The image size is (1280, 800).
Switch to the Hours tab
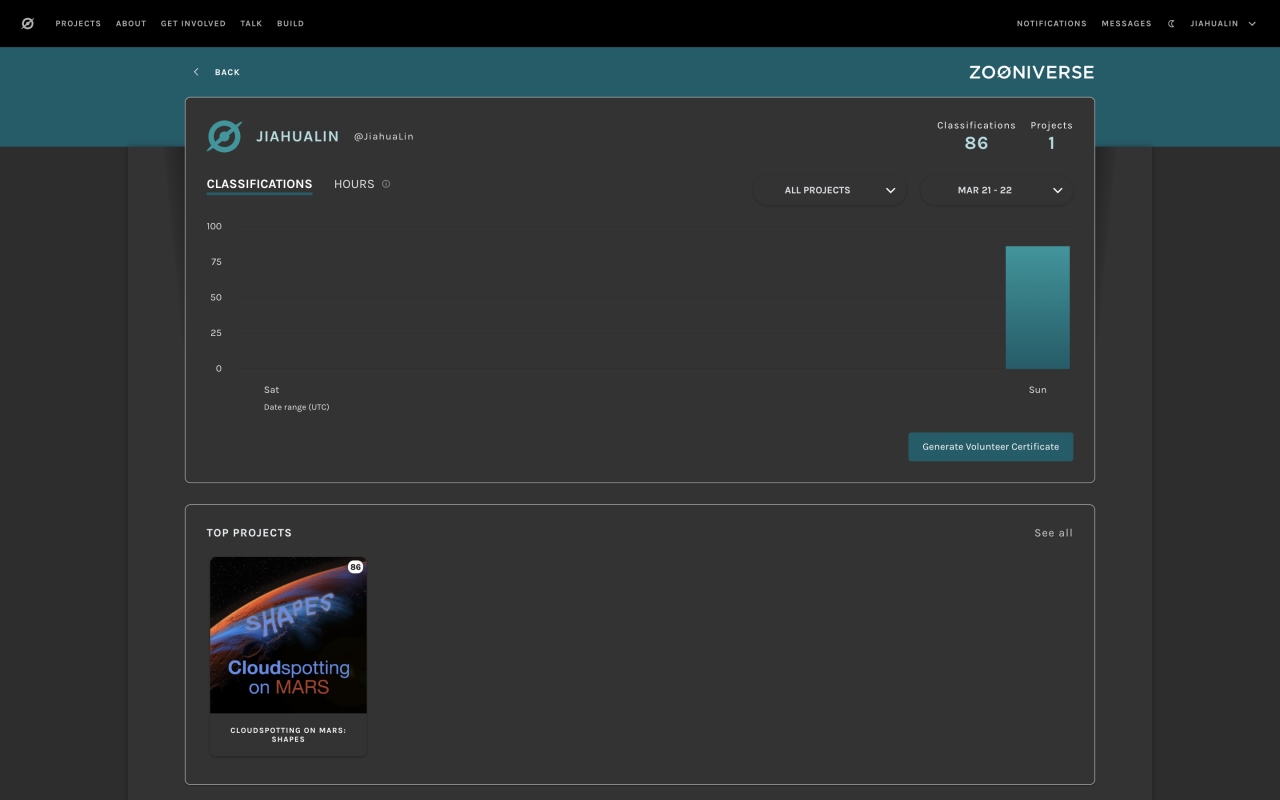(x=354, y=184)
